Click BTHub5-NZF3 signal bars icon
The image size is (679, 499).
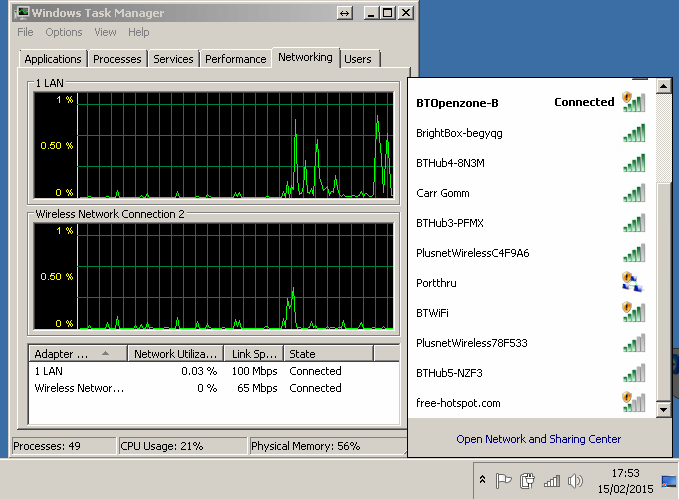[x=634, y=373]
